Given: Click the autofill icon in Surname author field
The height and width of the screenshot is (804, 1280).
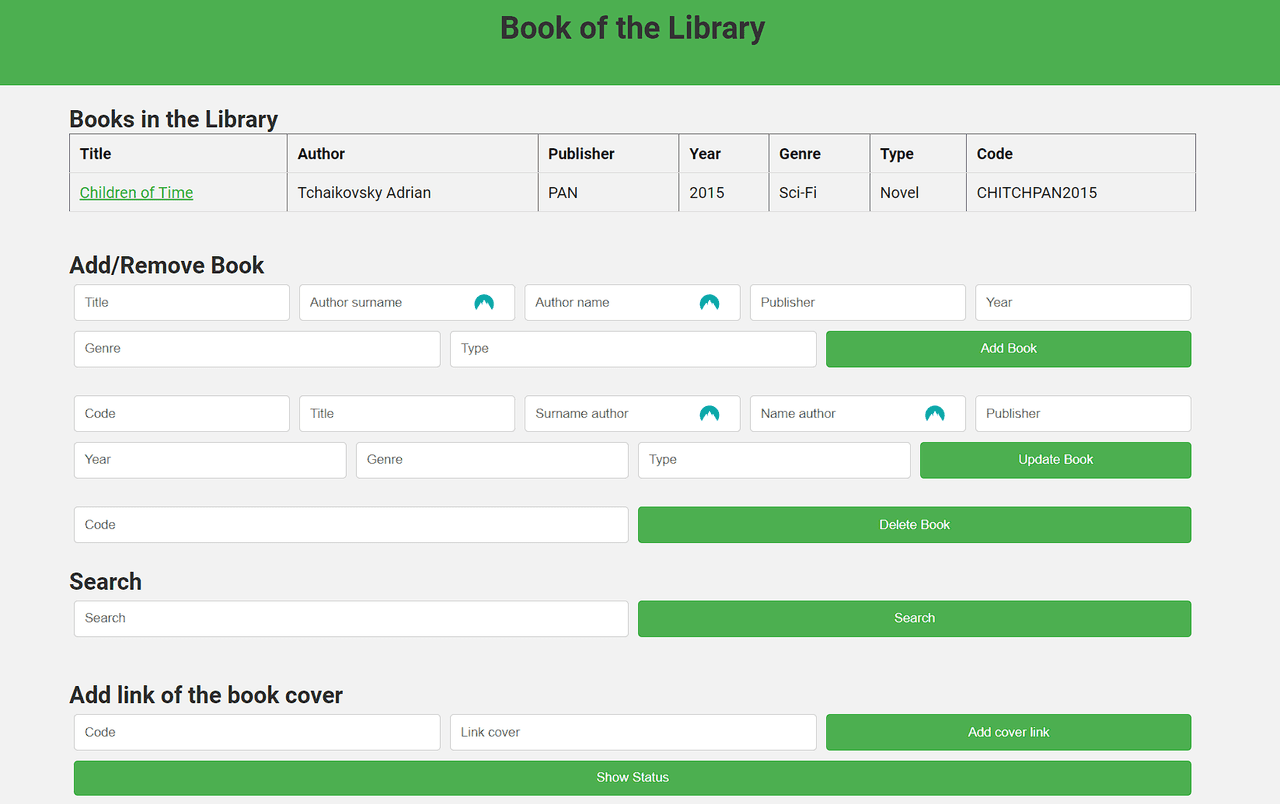Looking at the screenshot, I should tap(709, 414).
